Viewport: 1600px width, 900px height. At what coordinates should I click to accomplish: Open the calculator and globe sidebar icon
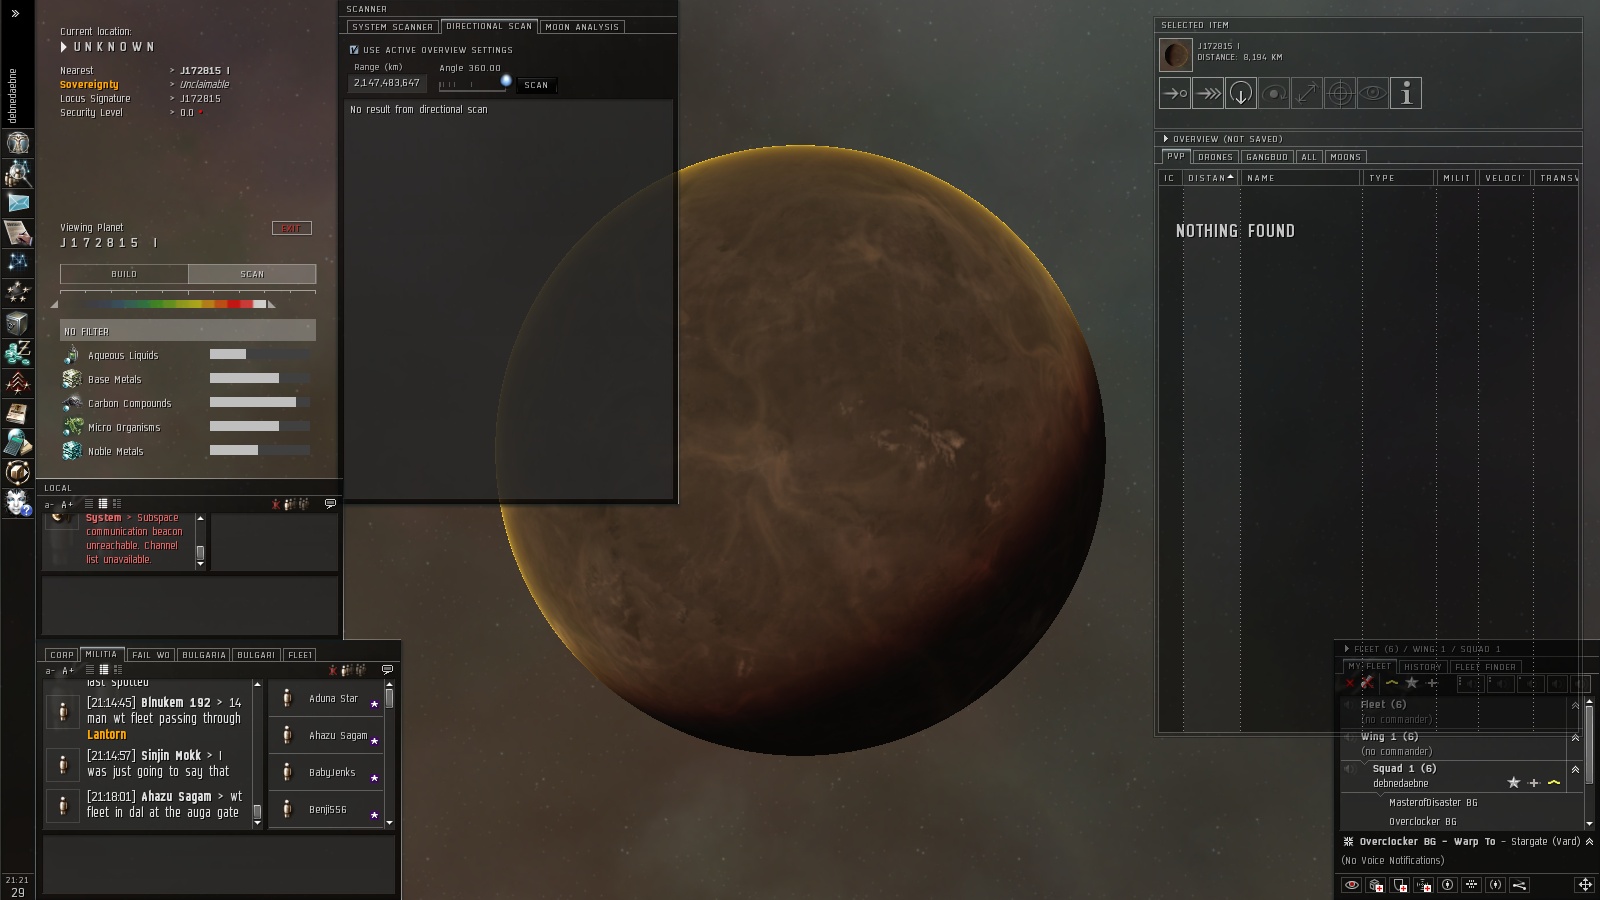tap(18, 442)
